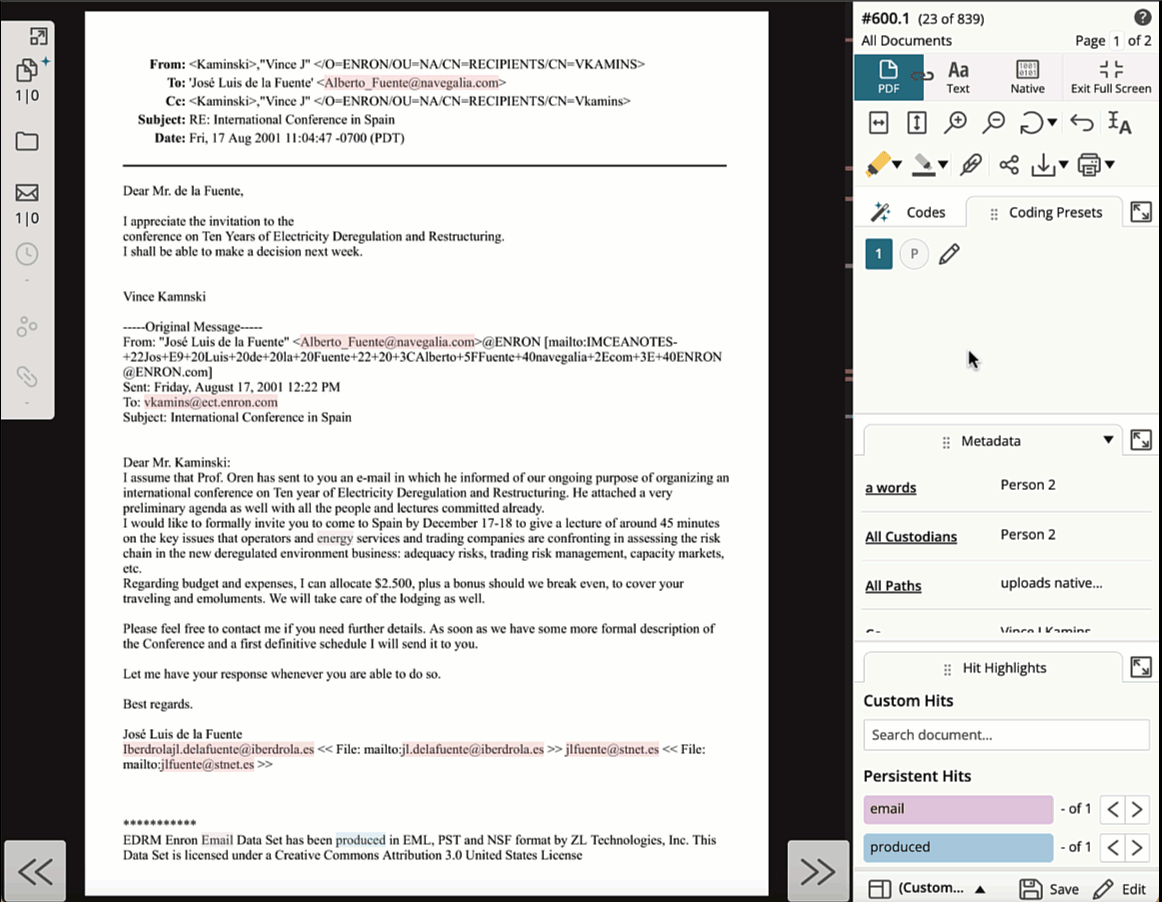
Task: Click Alberto_Fuente@navegalia.com in the To line
Action: (411, 82)
